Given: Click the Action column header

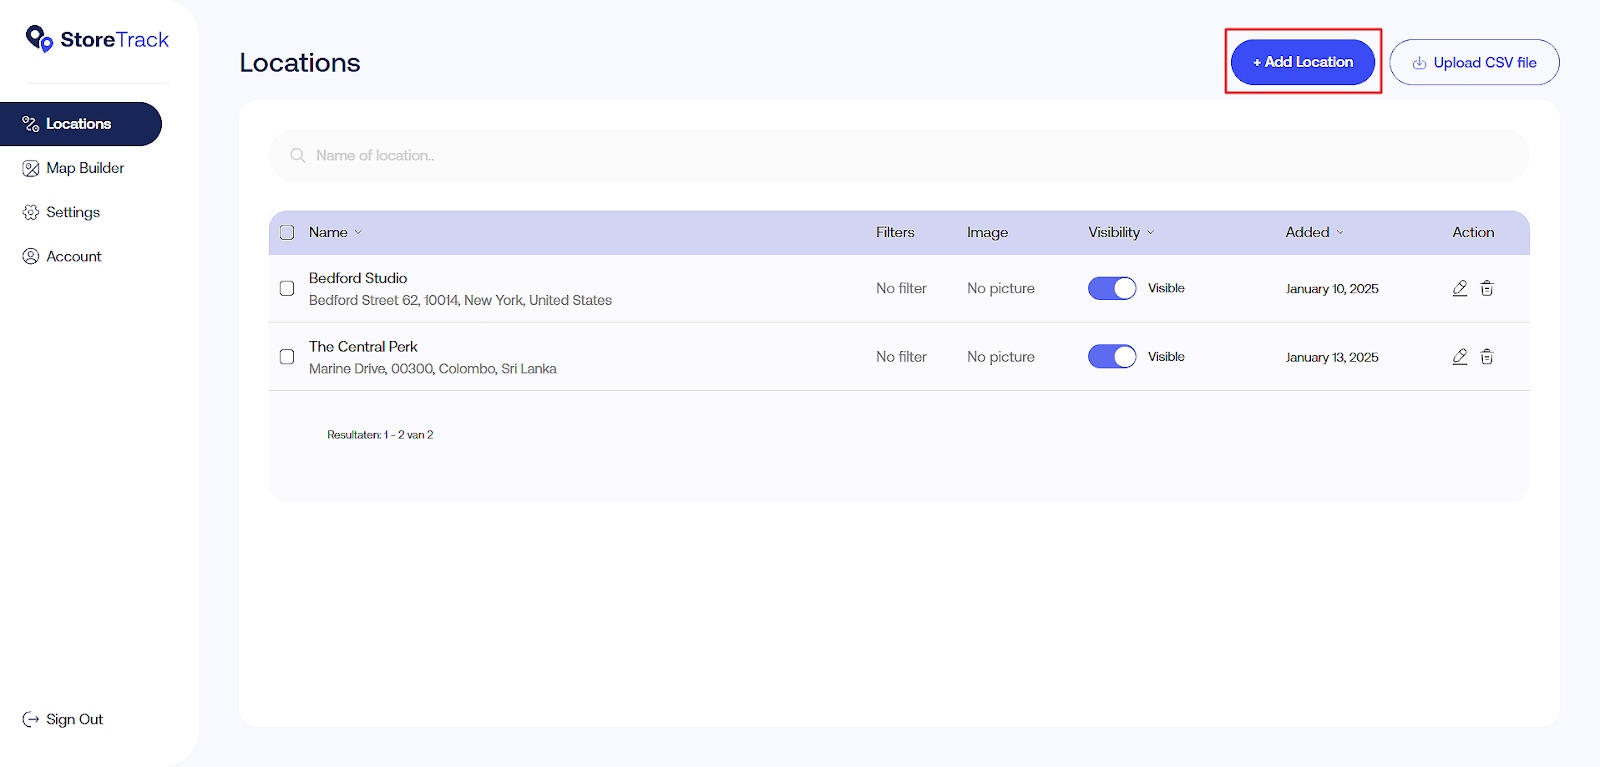Looking at the screenshot, I should pos(1473,232).
